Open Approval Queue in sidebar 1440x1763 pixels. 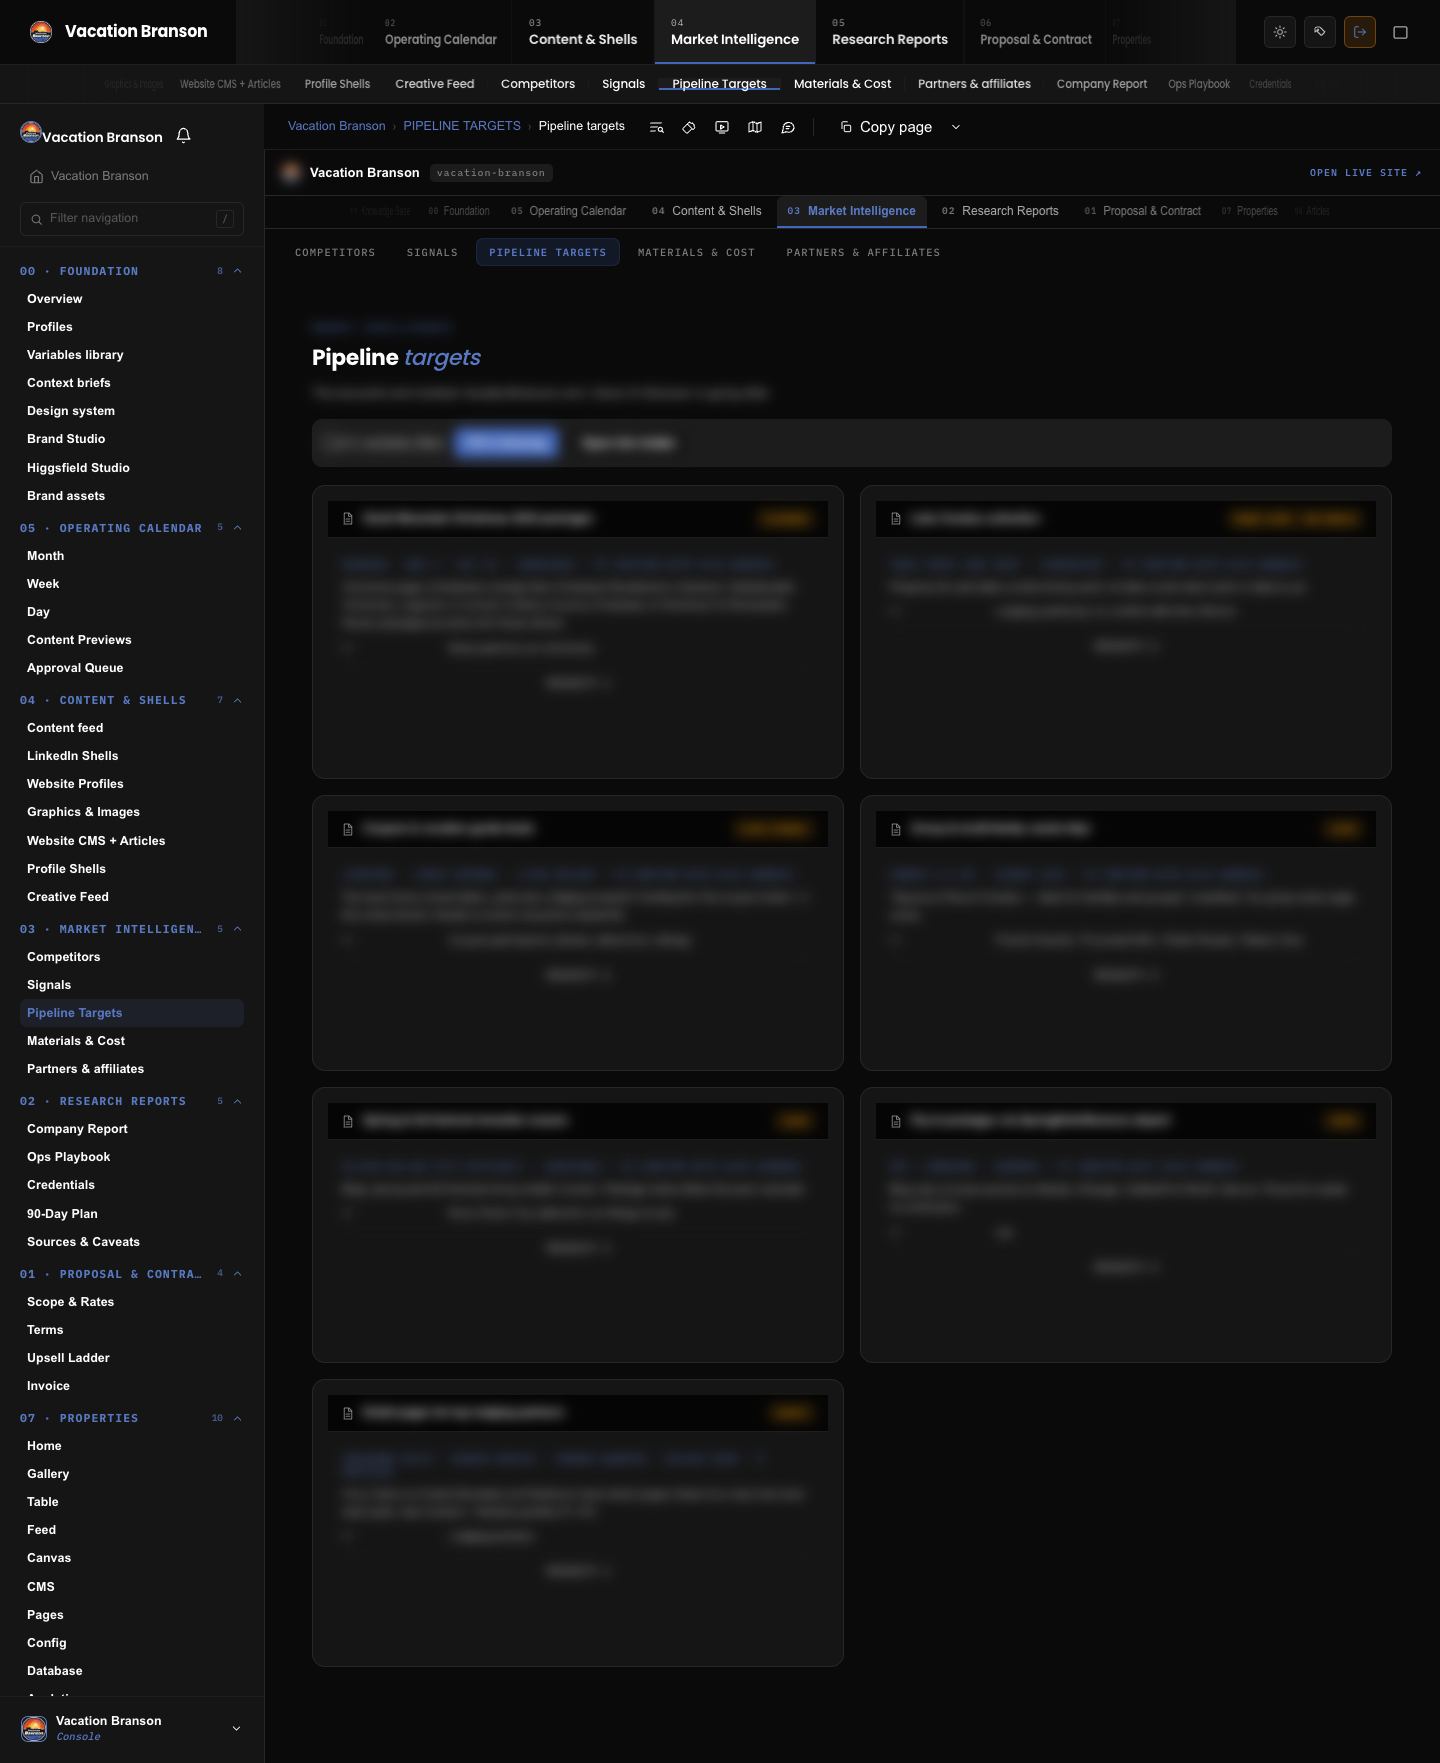click(x=75, y=668)
